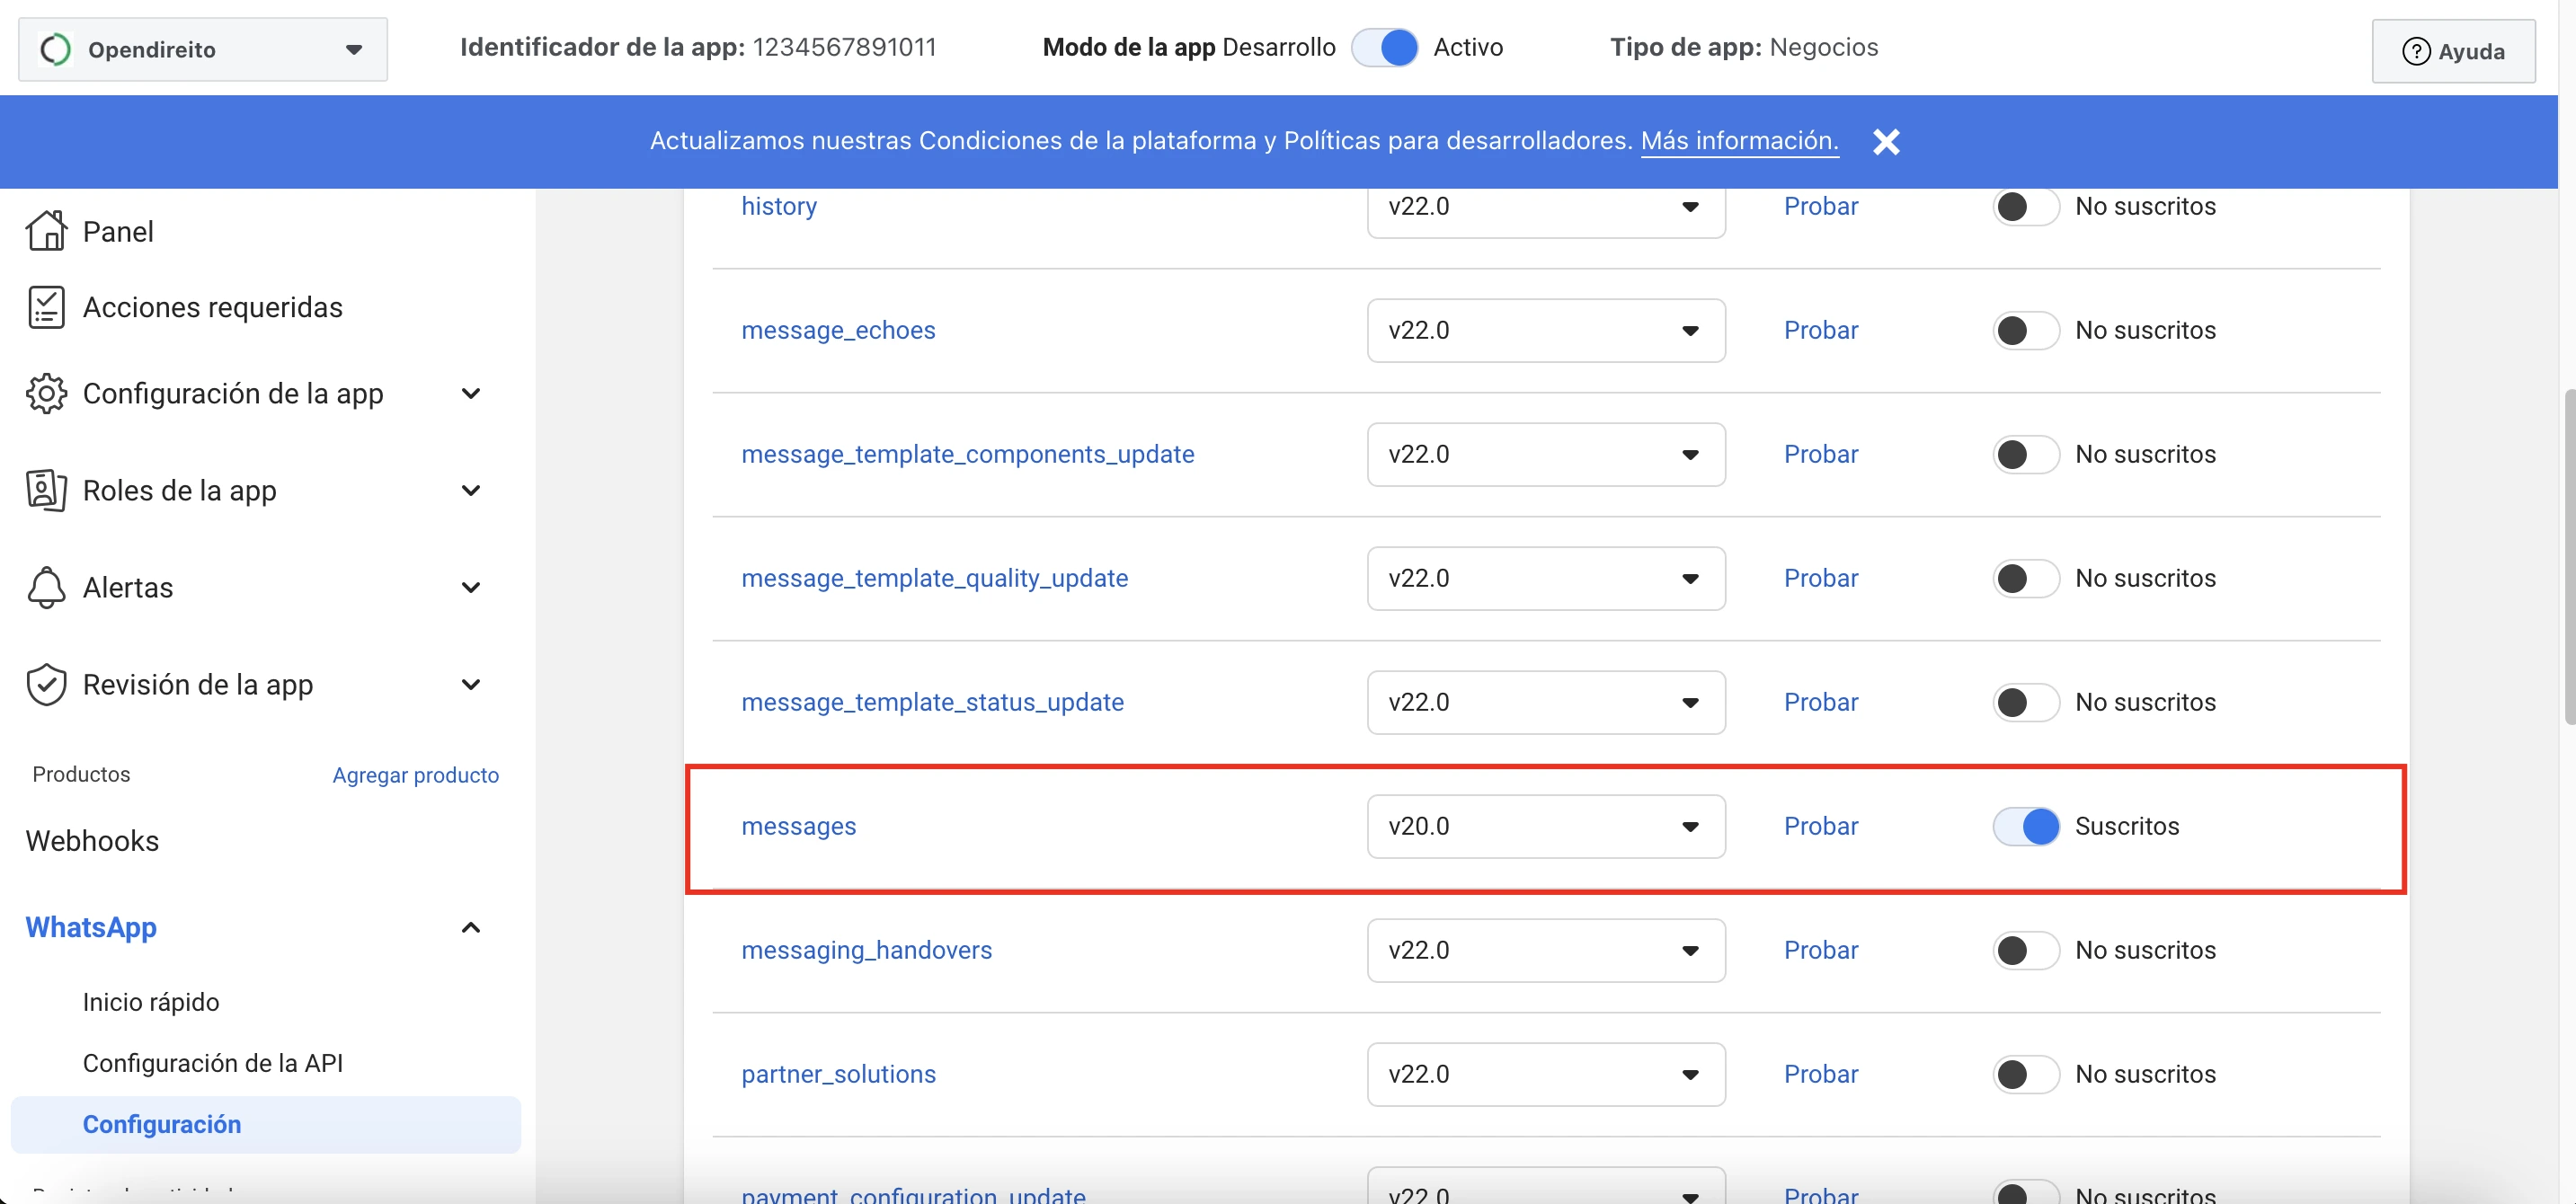Dismiss the platform conditions banner
This screenshot has height=1204, width=2576.
click(1886, 141)
